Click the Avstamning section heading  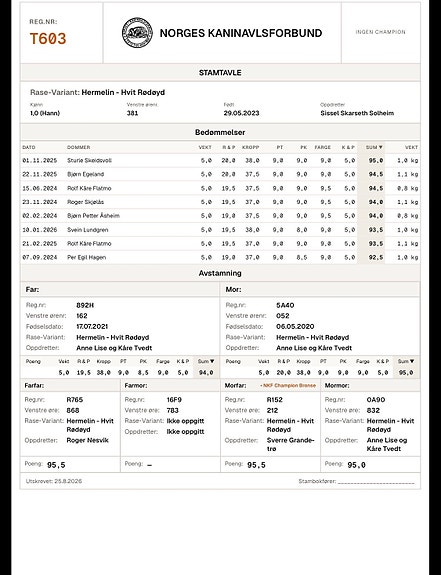coord(220,273)
